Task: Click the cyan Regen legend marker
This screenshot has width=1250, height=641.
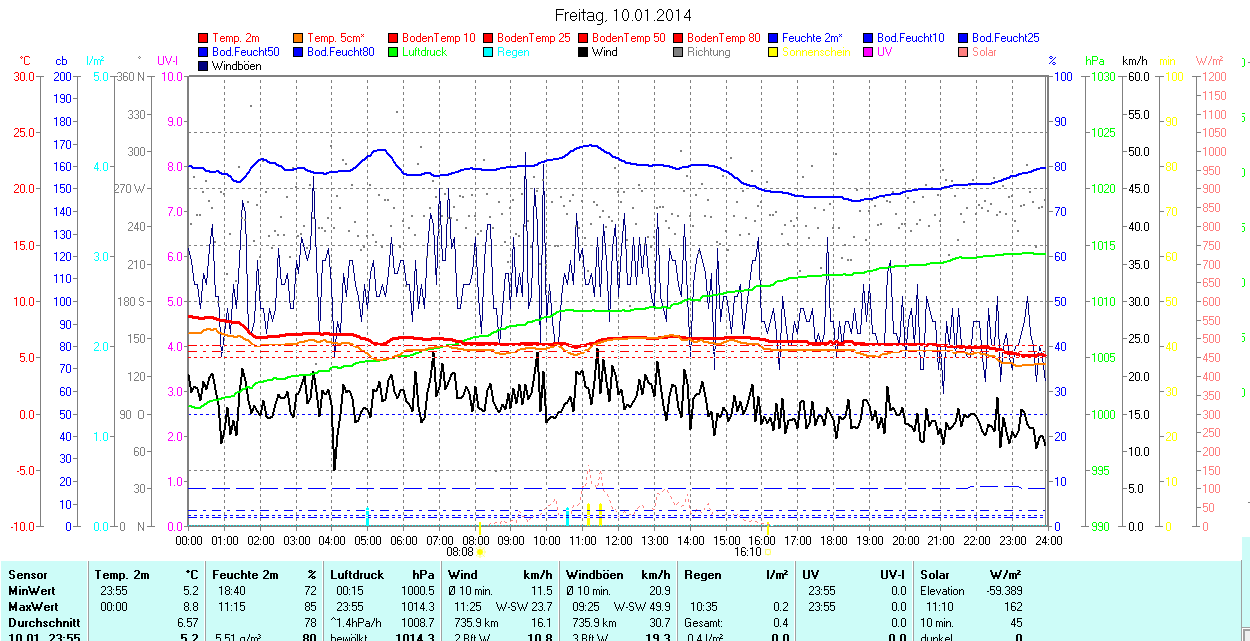Action: pos(488,52)
